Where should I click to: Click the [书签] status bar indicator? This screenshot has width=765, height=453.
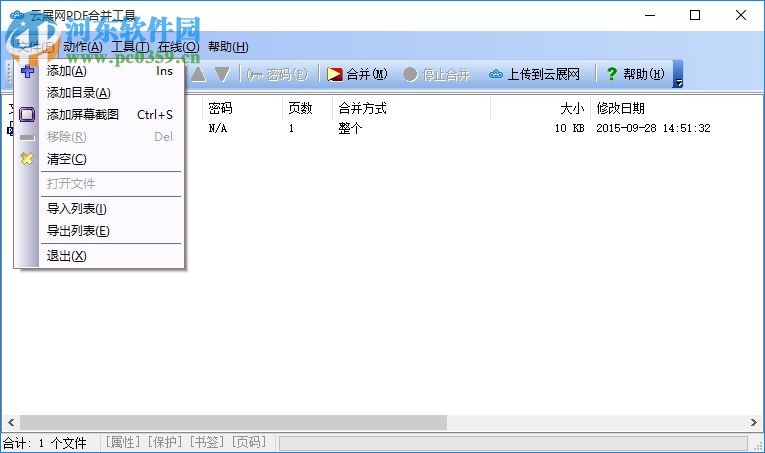(207, 442)
